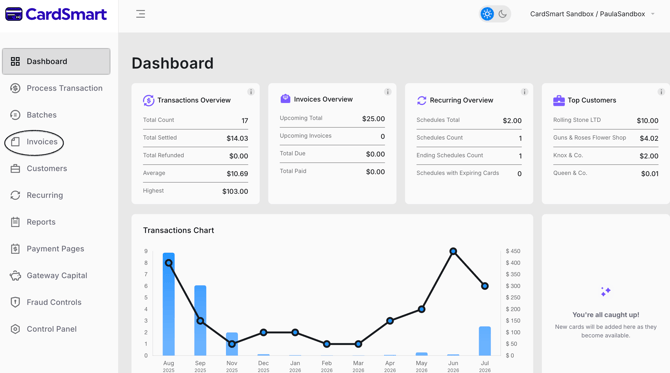
Task: Click the Aug 2025 chart bar
Action: coord(169,304)
